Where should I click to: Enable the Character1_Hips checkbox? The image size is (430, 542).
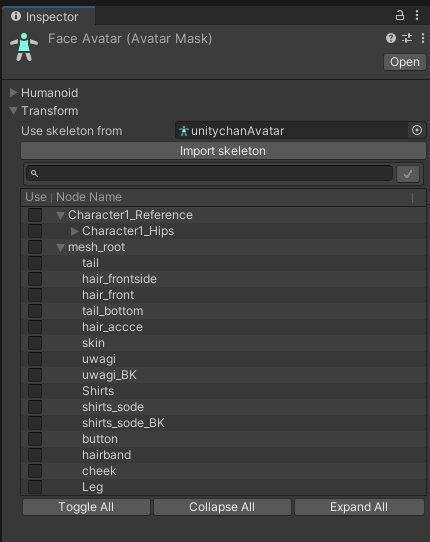pos(35,231)
